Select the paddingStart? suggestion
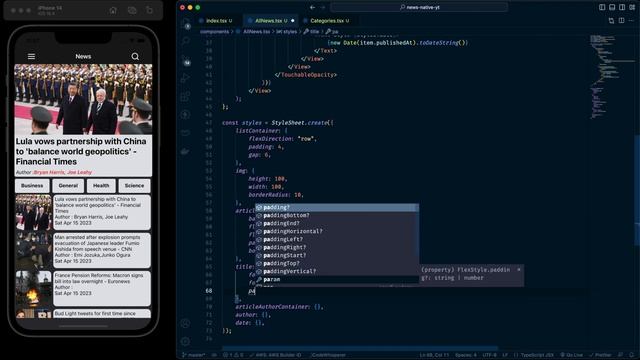 tap(337, 256)
